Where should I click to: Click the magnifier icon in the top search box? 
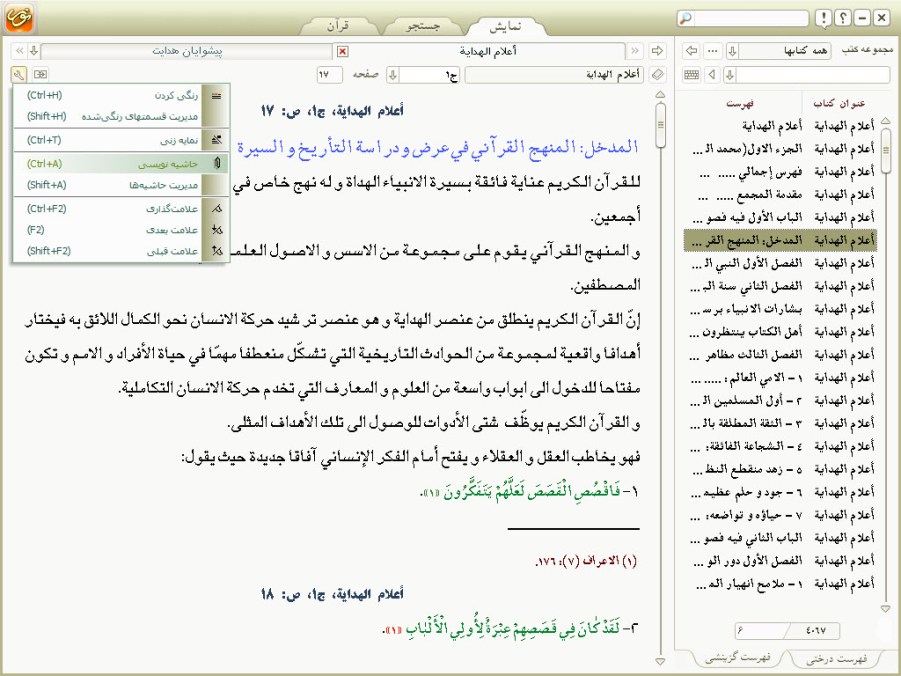coord(686,18)
